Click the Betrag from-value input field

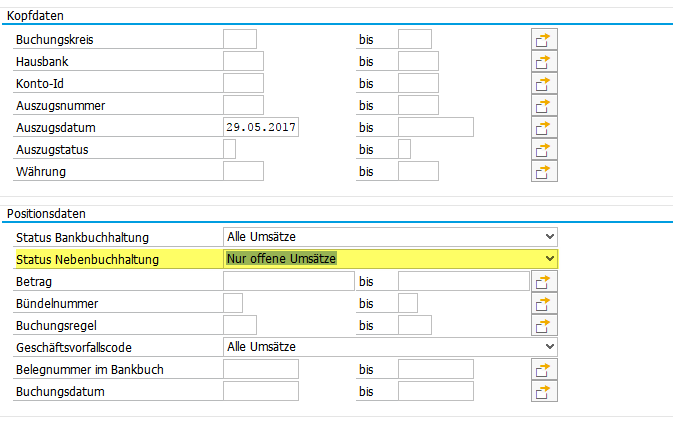tap(288, 282)
